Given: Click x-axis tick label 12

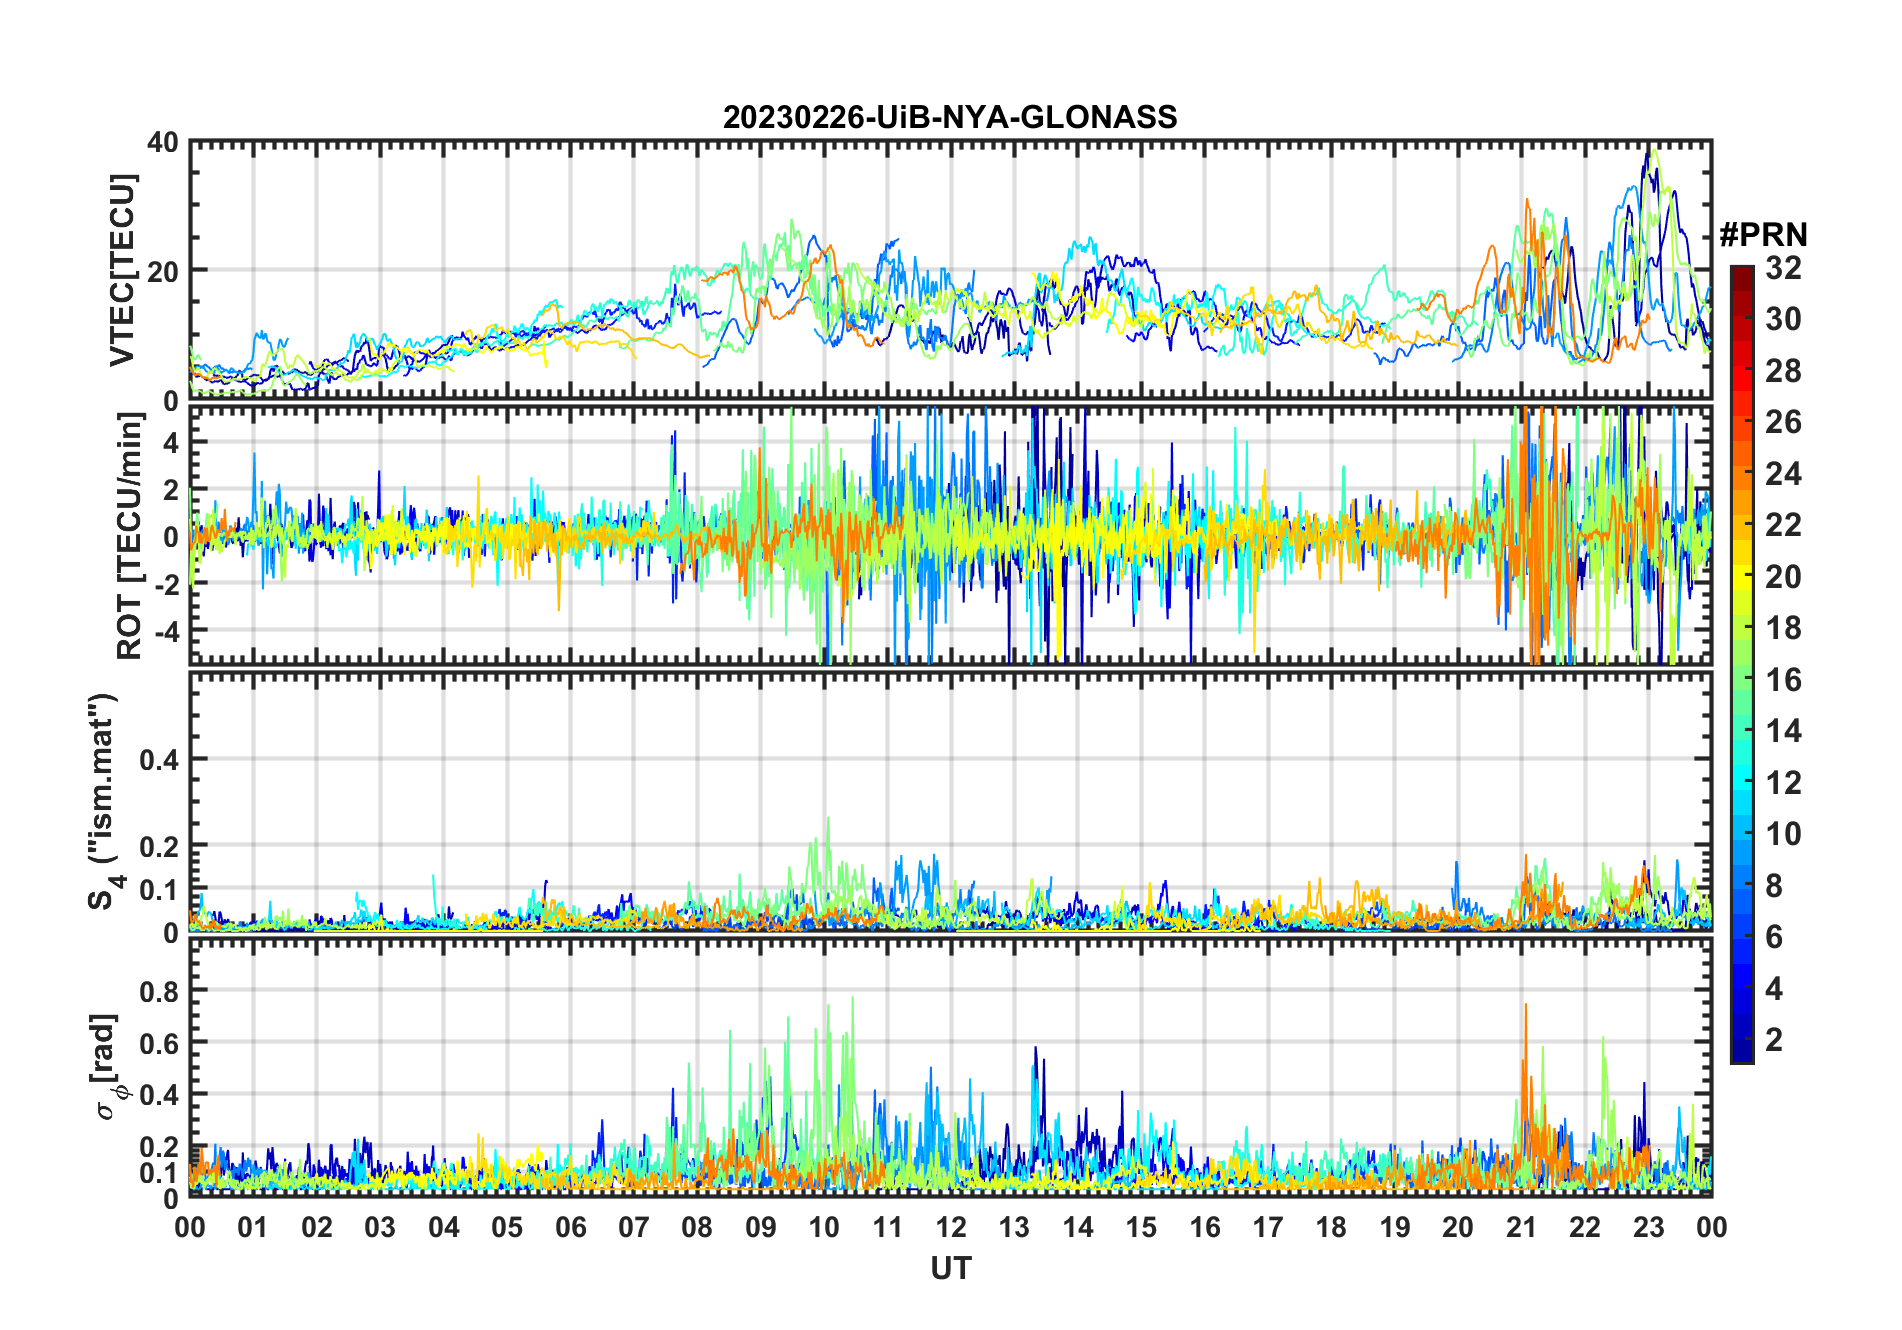Looking at the screenshot, I should pyautogui.click(x=951, y=1227).
